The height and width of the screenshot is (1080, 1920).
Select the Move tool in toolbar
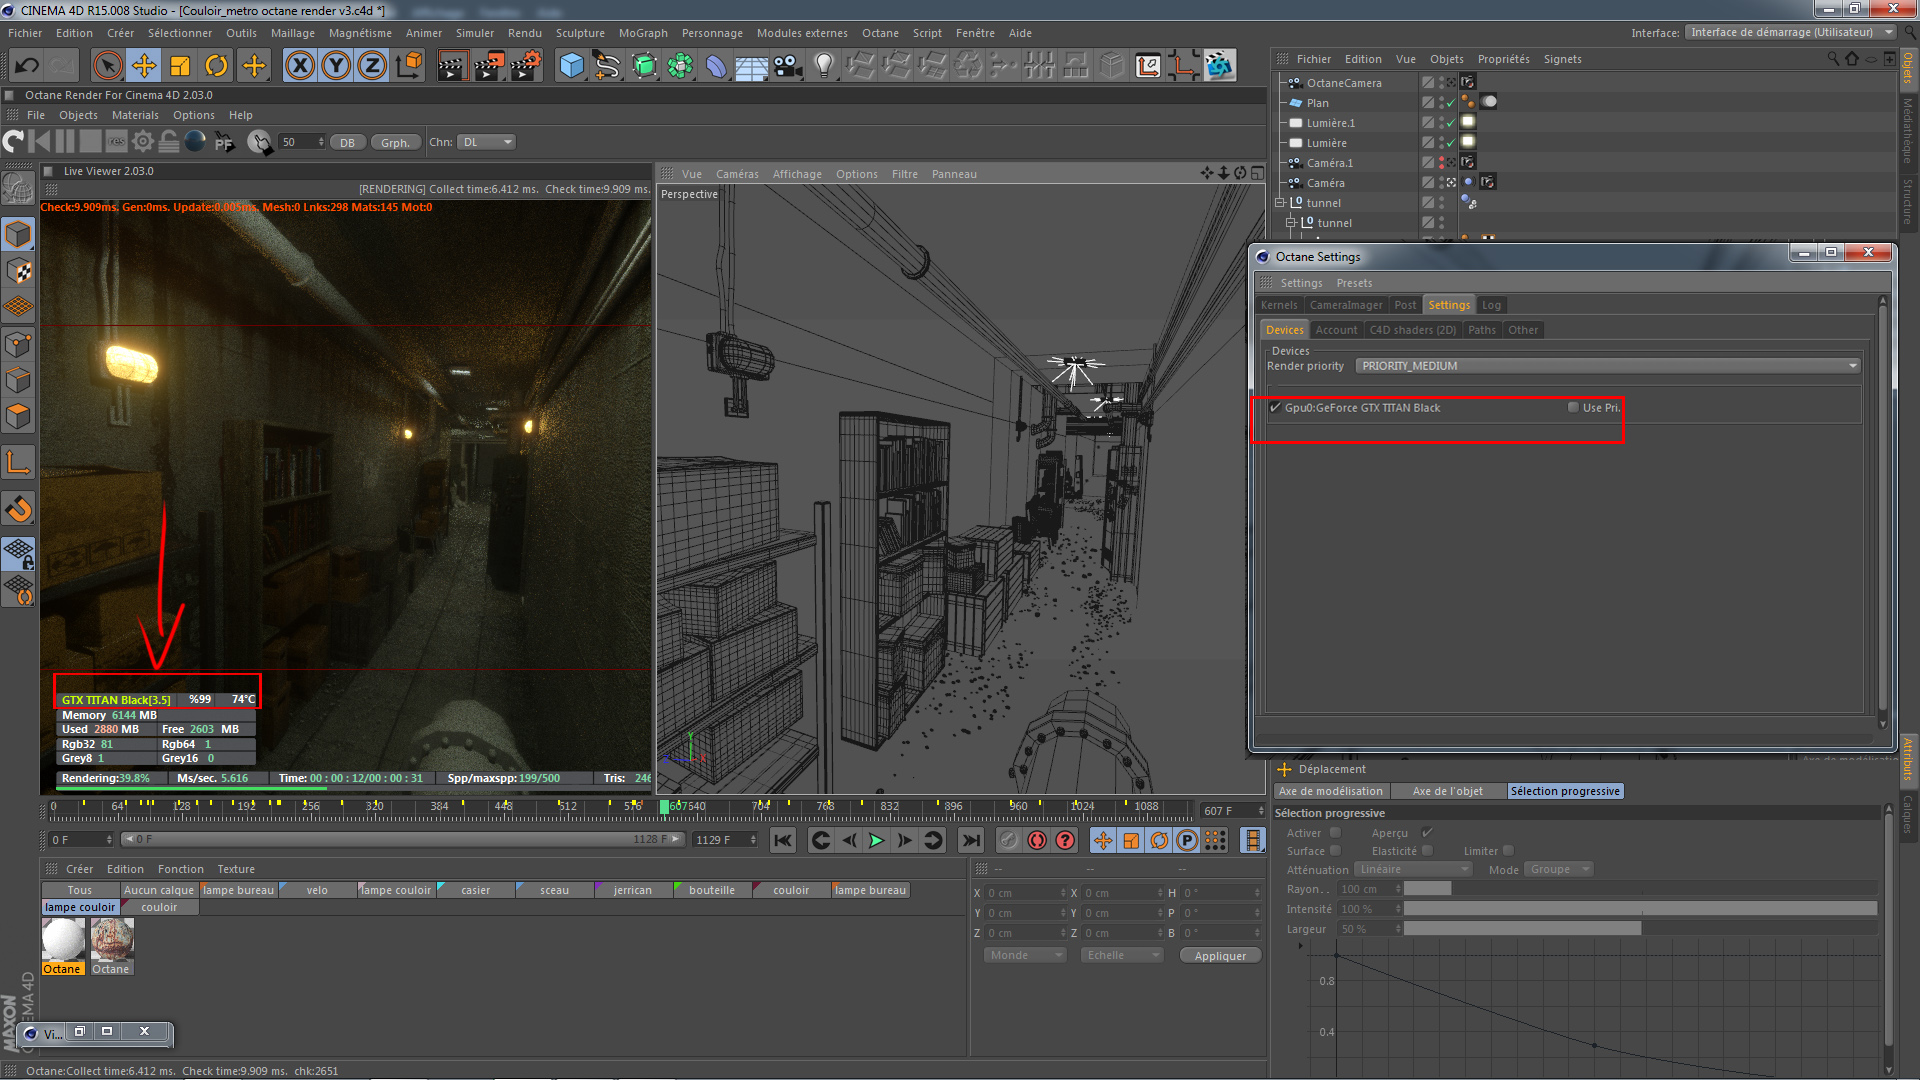pyautogui.click(x=144, y=66)
